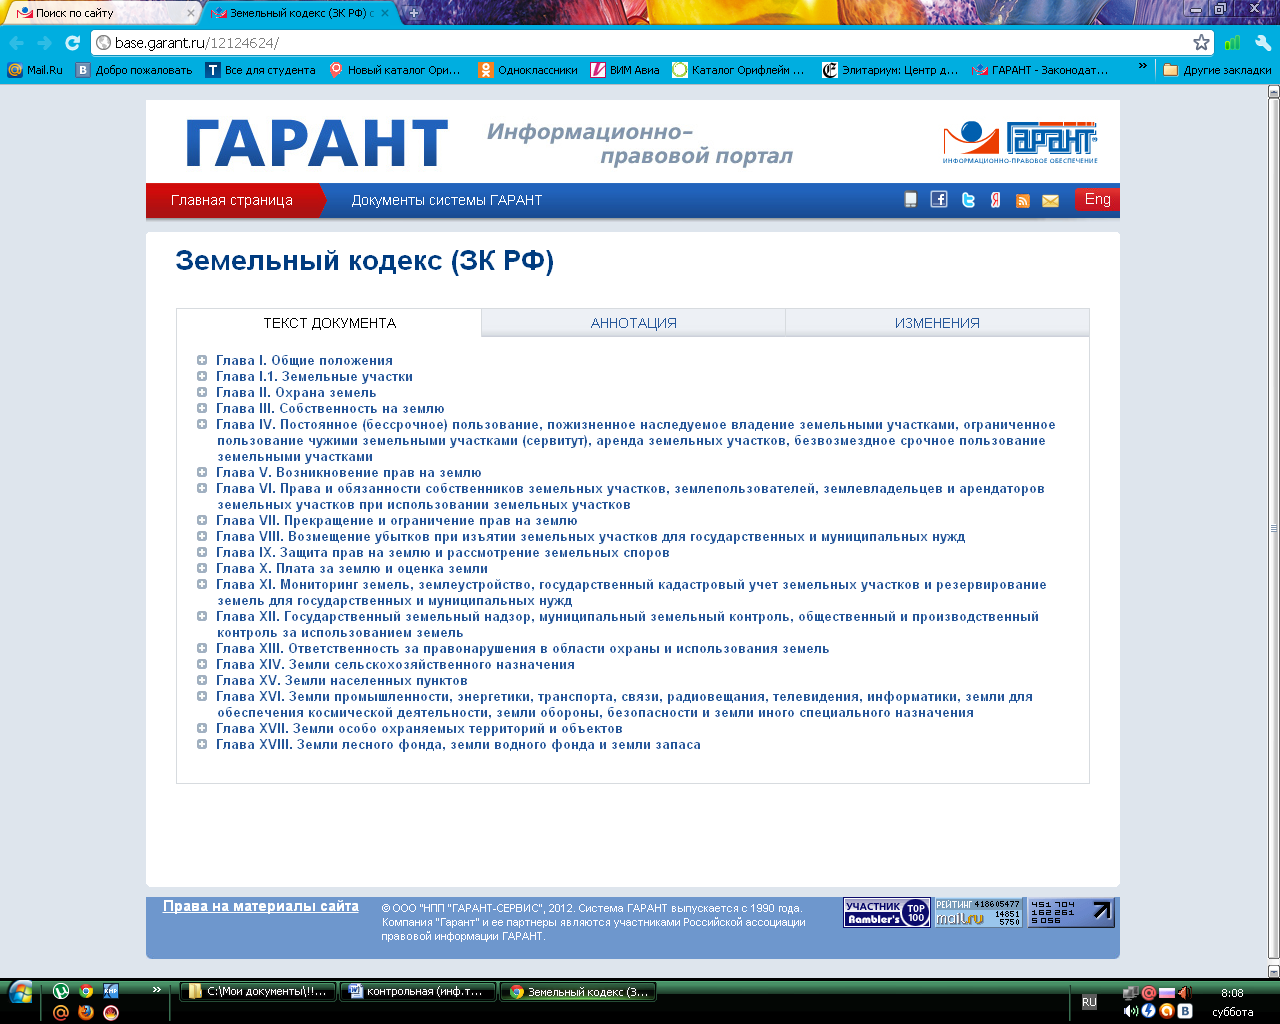Click the ГАРАНТ site title logo
Viewport: 1280px width, 1024px height.
pyautogui.click(x=316, y=144)
